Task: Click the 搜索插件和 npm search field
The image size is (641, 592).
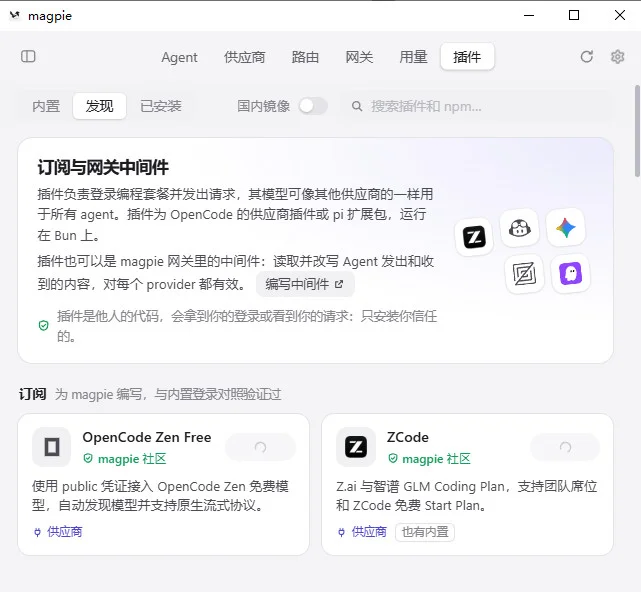Action: point(478,106)
